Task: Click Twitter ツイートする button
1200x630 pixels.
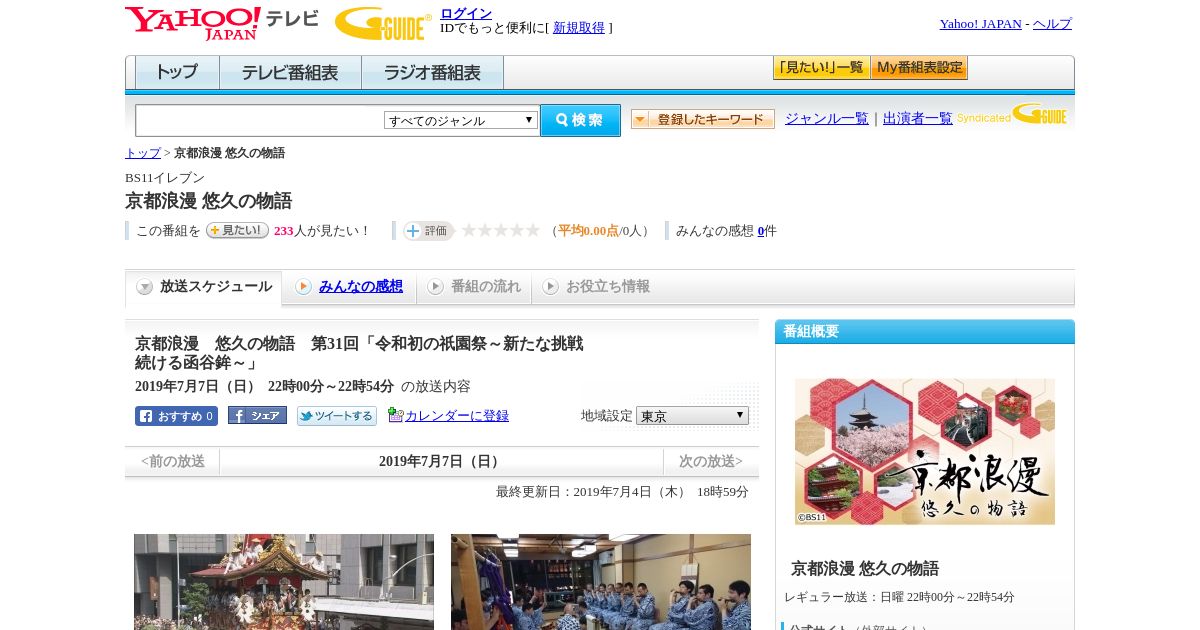Action: point(337,416)
